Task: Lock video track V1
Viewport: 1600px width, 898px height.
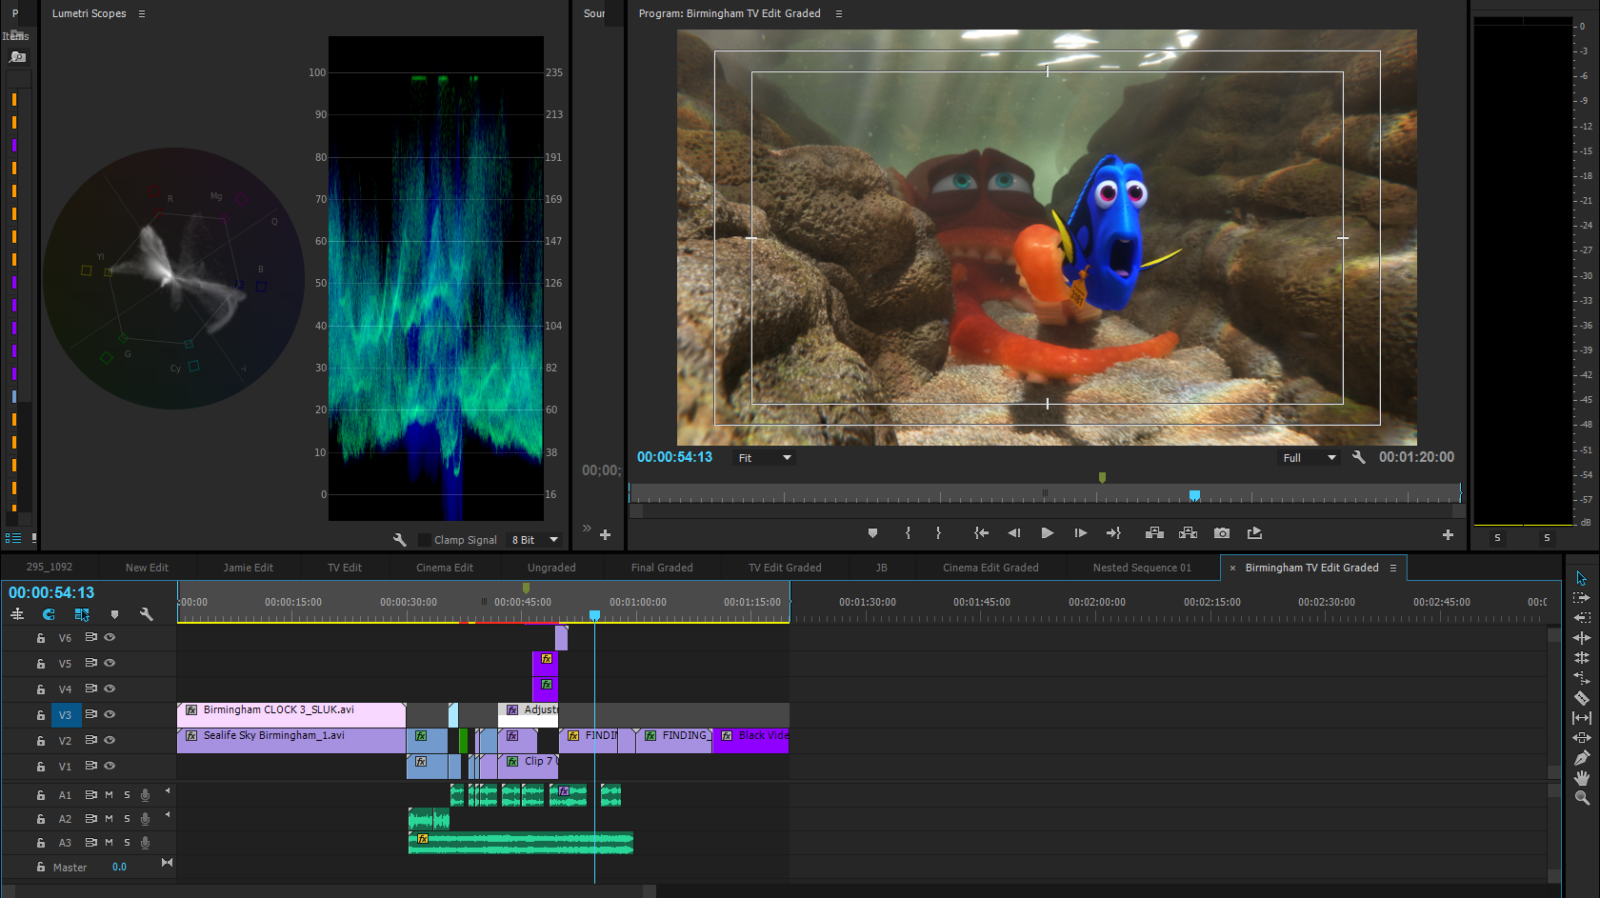Action: tap(41, 767)
